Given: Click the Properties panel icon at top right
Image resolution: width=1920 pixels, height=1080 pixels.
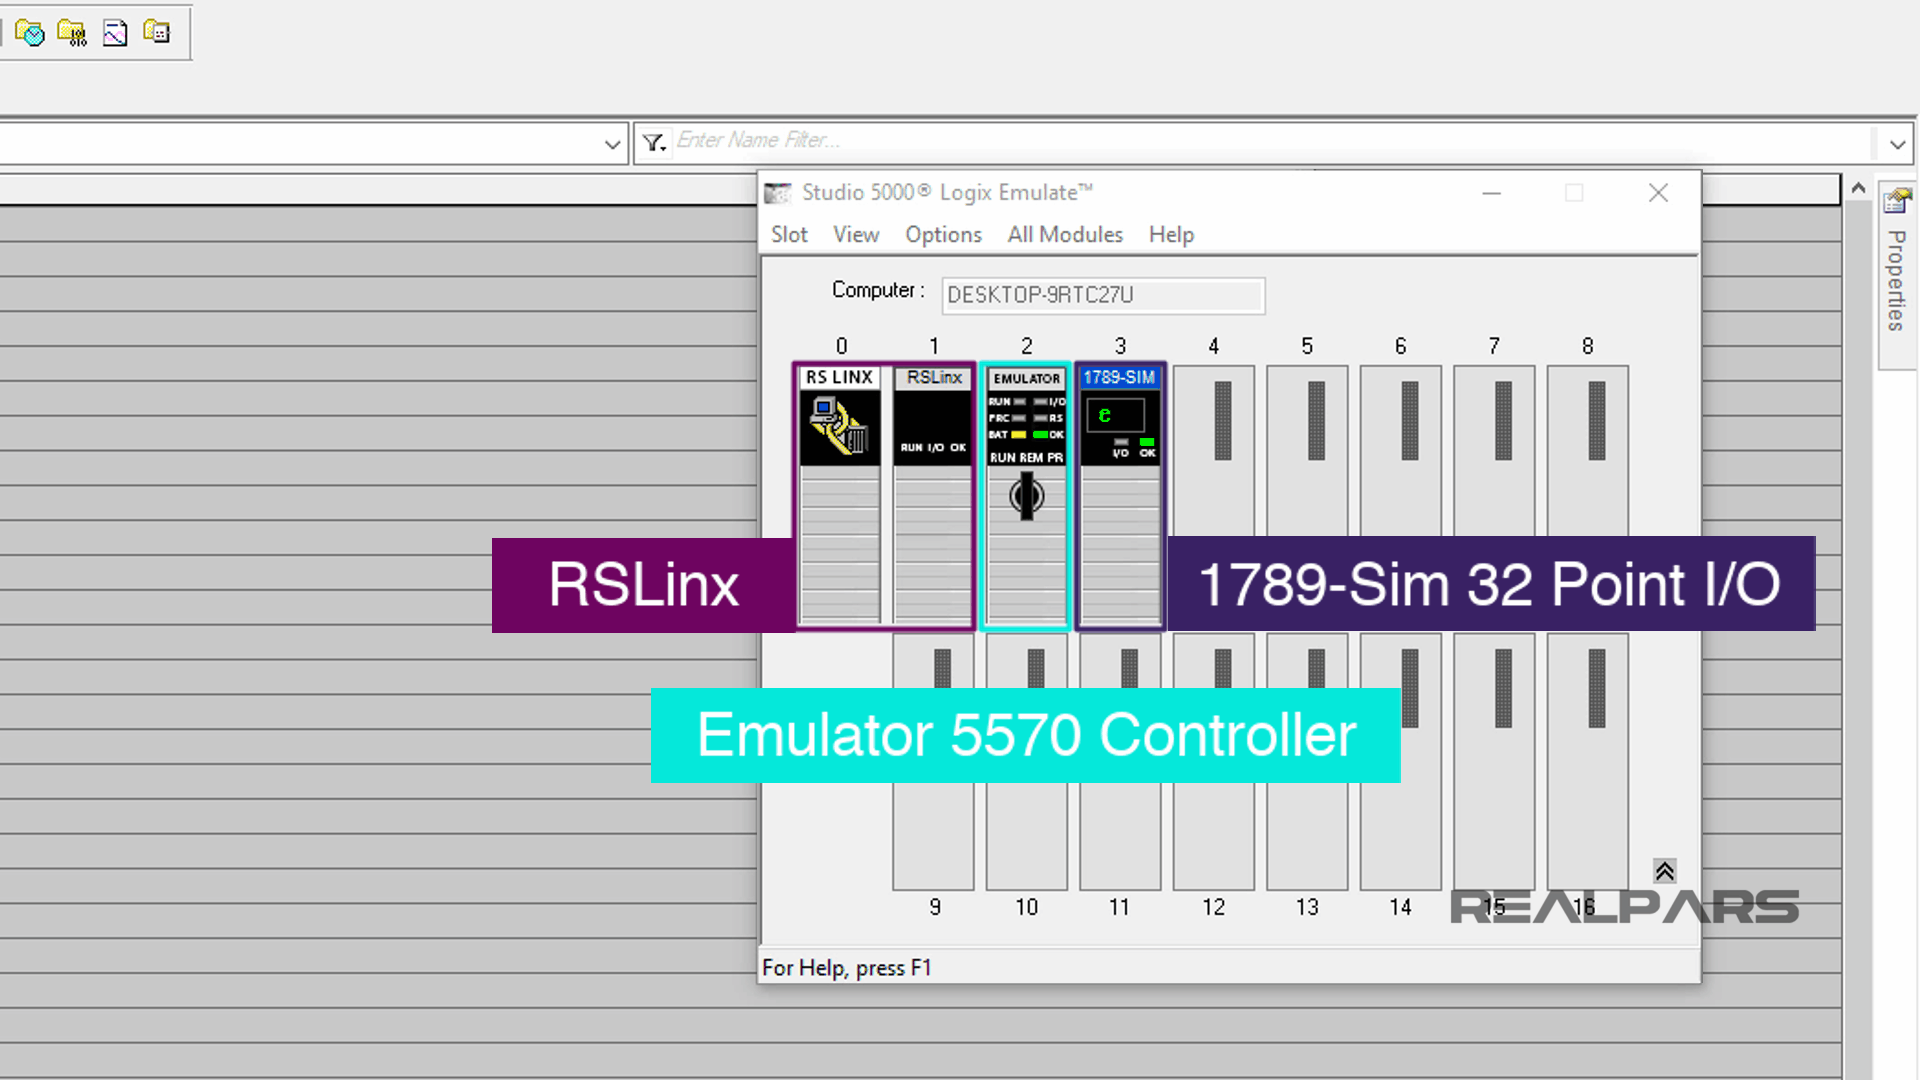Looking at the screenshot, I should click(1897, 200).
